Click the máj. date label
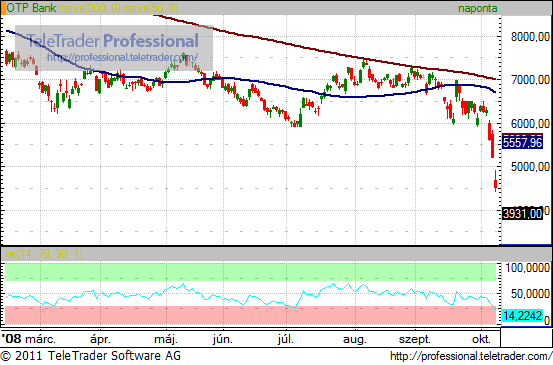 [166, 339]
